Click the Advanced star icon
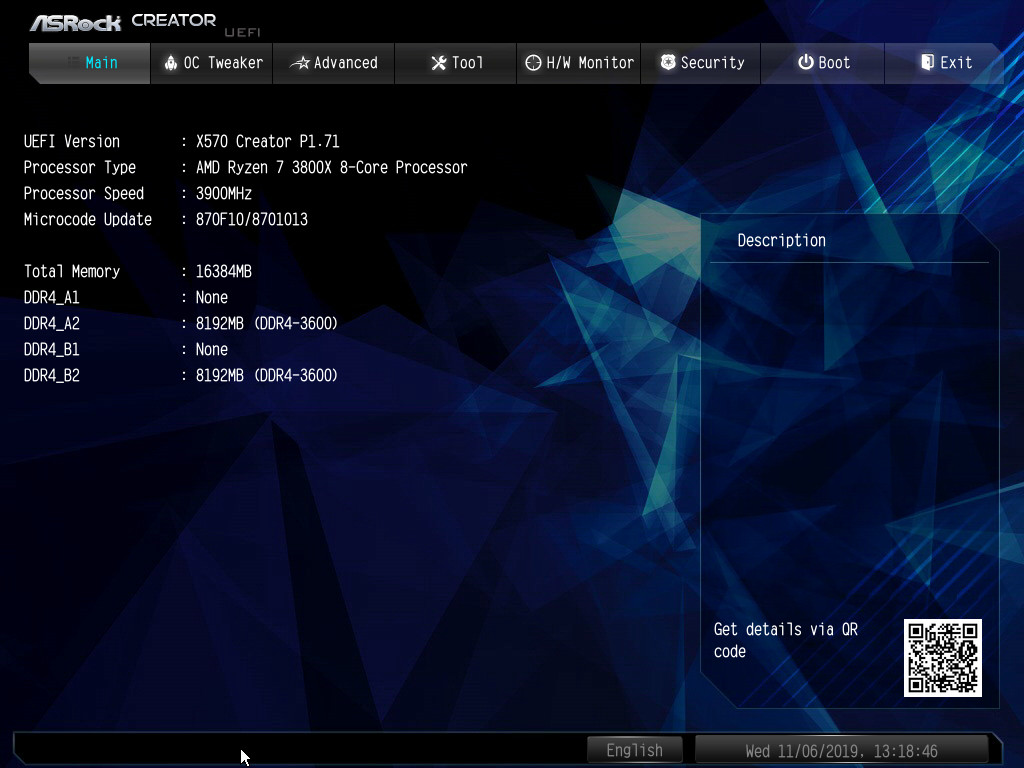Viewport: 1024px width, 768px height. (300, 63)
